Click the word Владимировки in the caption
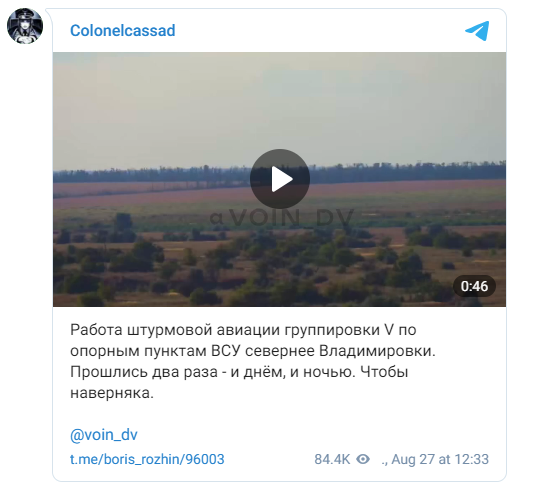547x497 pixels. [378, 351]
